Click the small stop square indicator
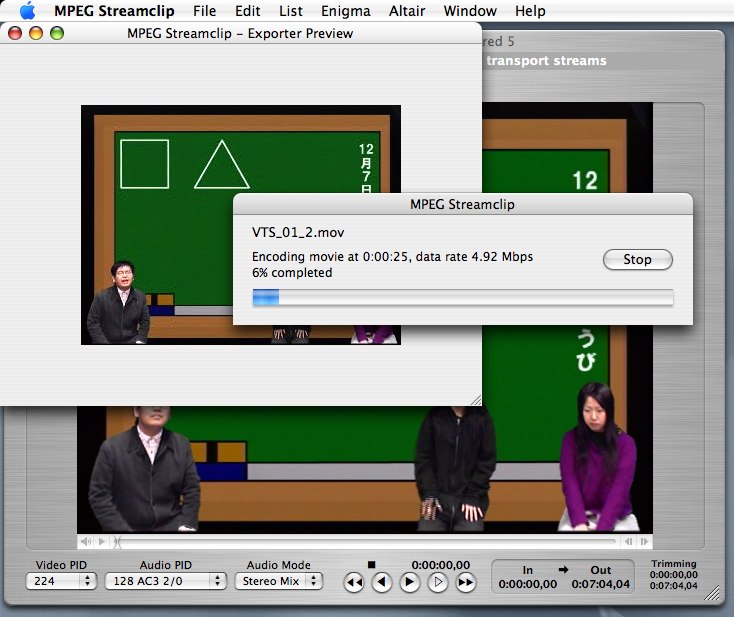This screenshot has width=734, height=617. coord(371,565)
